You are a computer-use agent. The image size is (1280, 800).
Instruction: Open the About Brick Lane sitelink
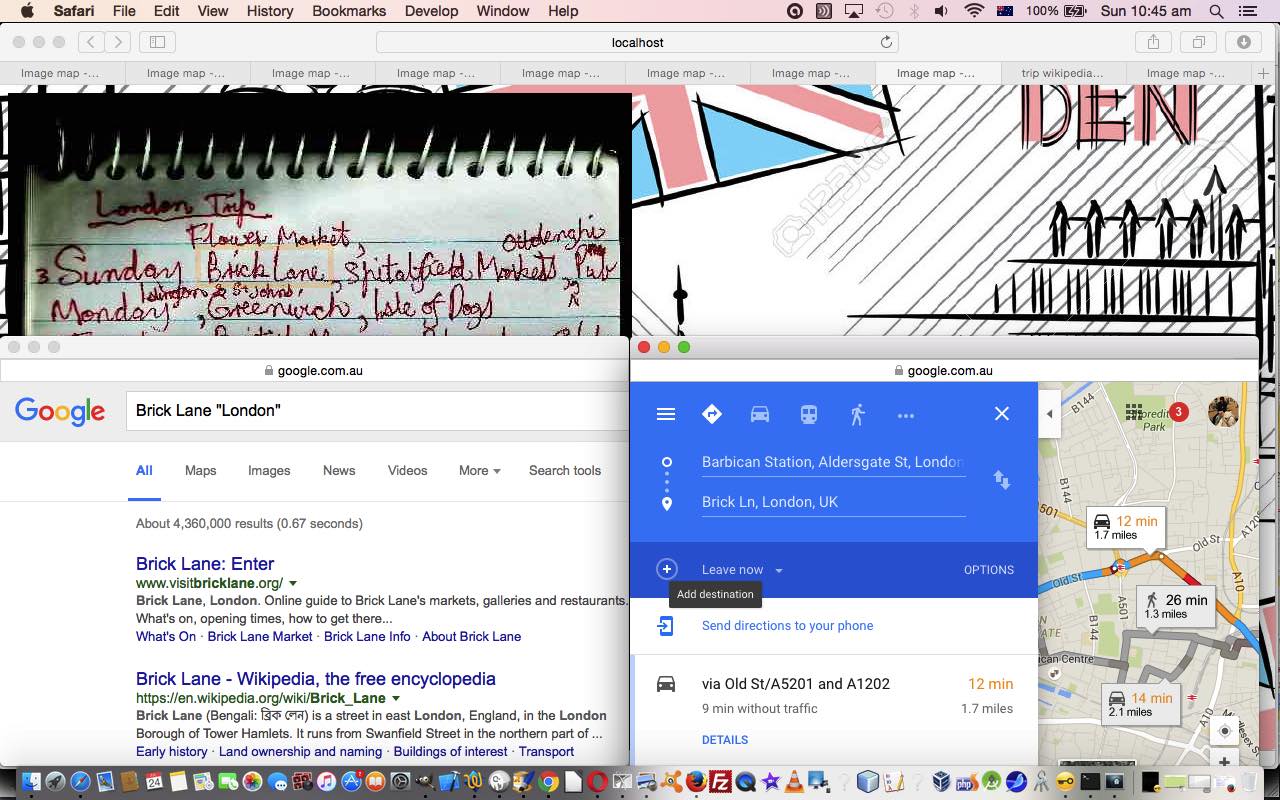click(471, 637)
